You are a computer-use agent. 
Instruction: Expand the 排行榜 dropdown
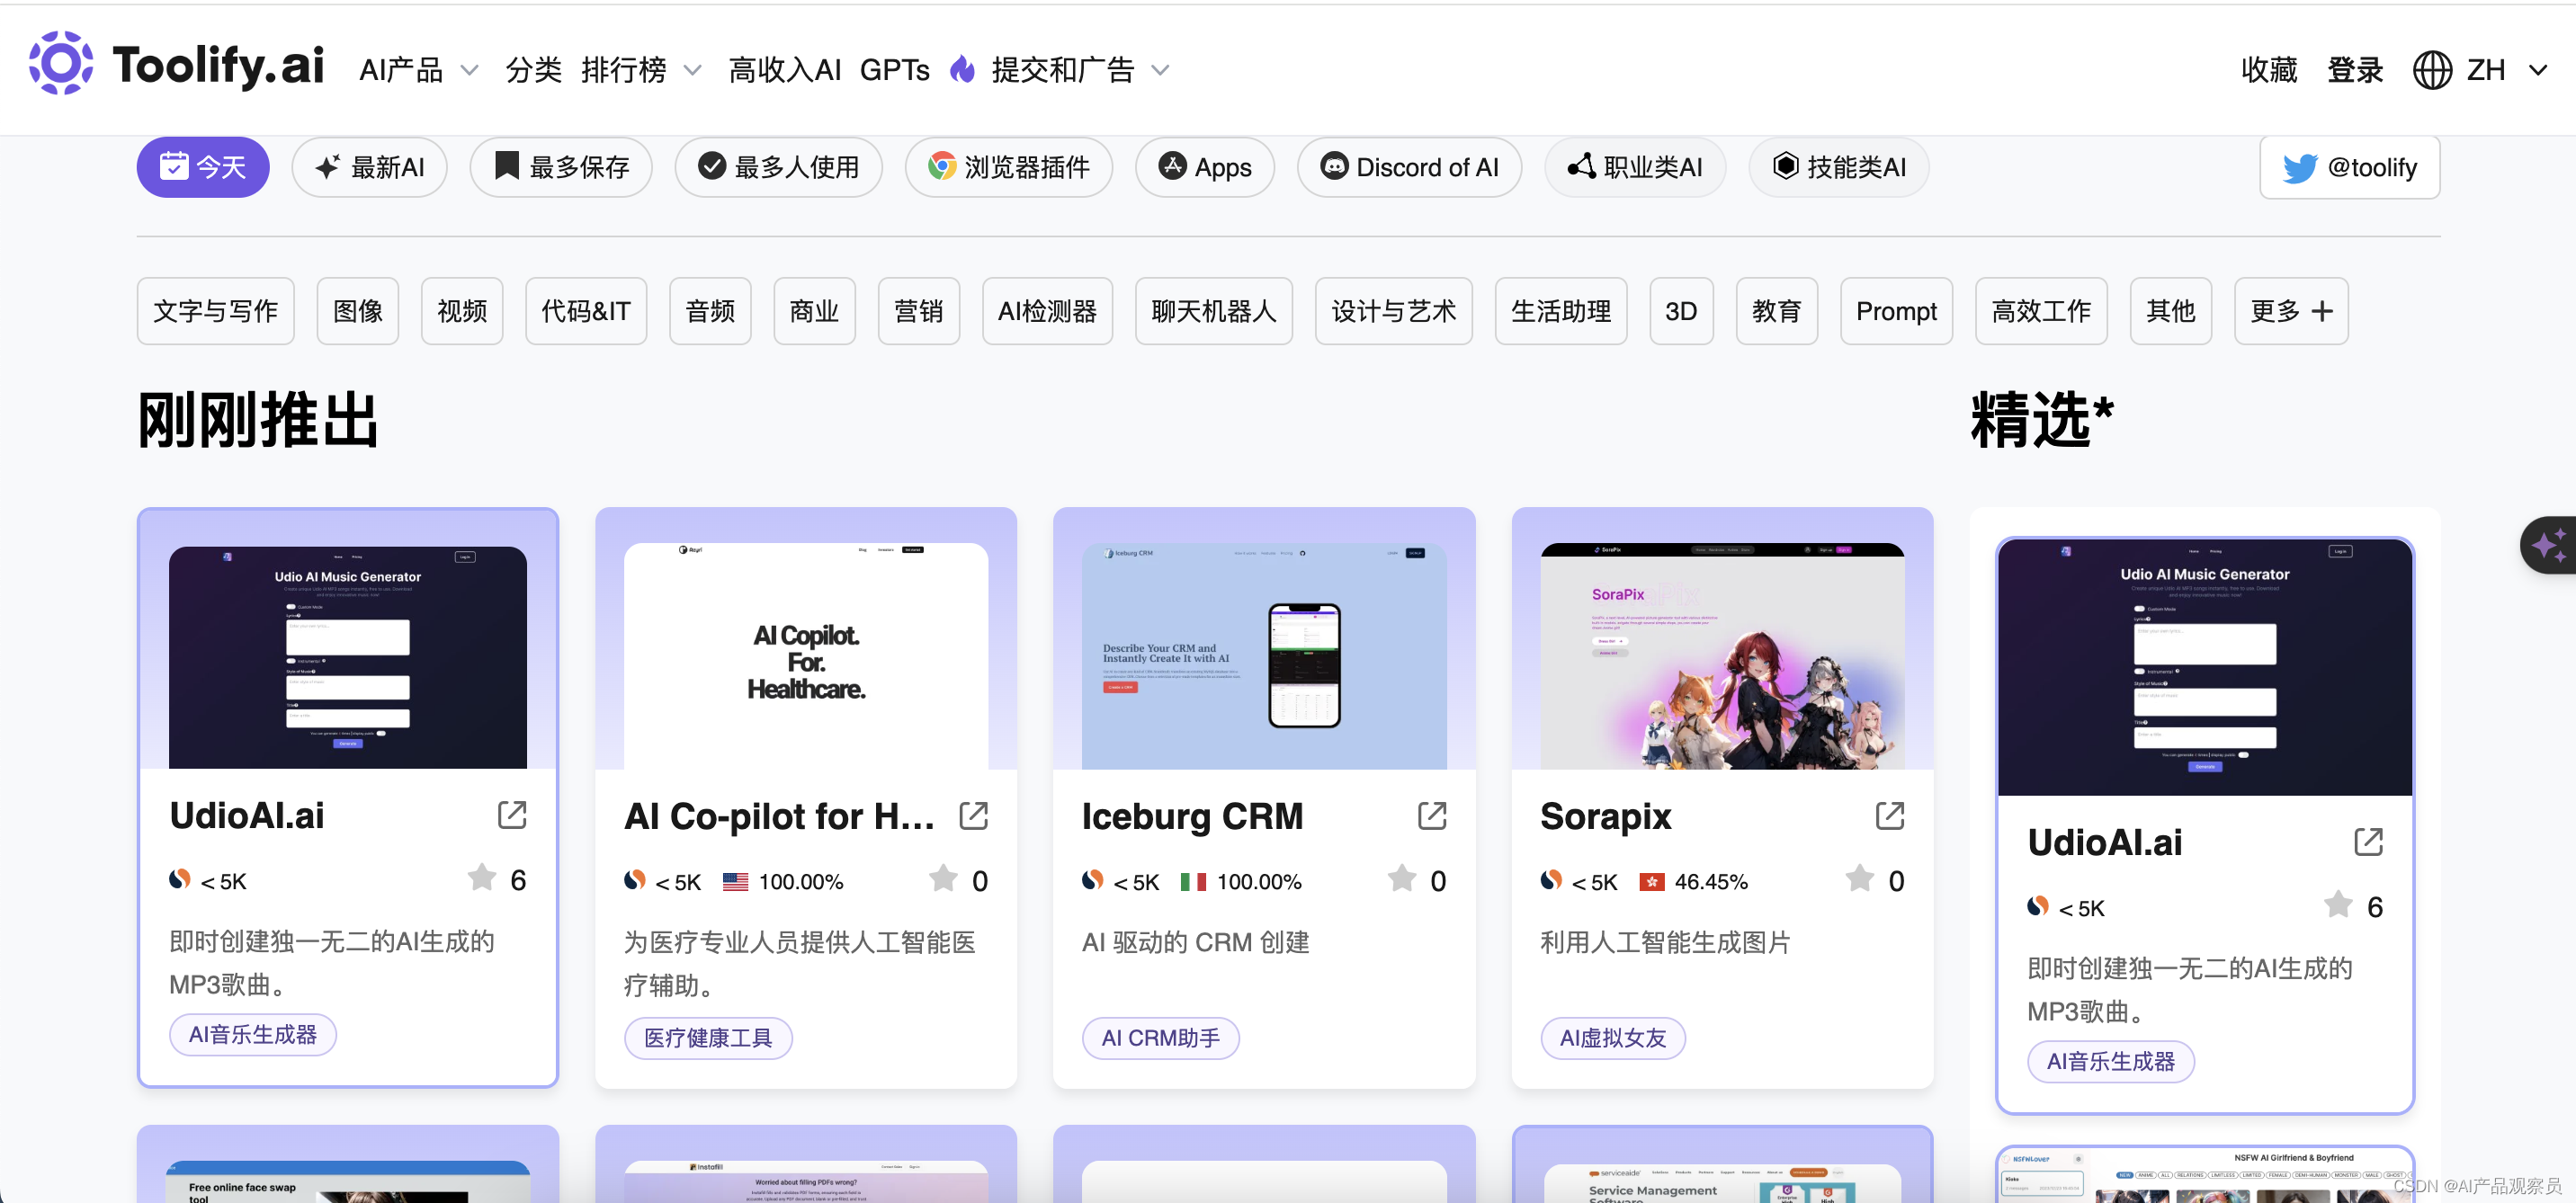coord(692,70)
